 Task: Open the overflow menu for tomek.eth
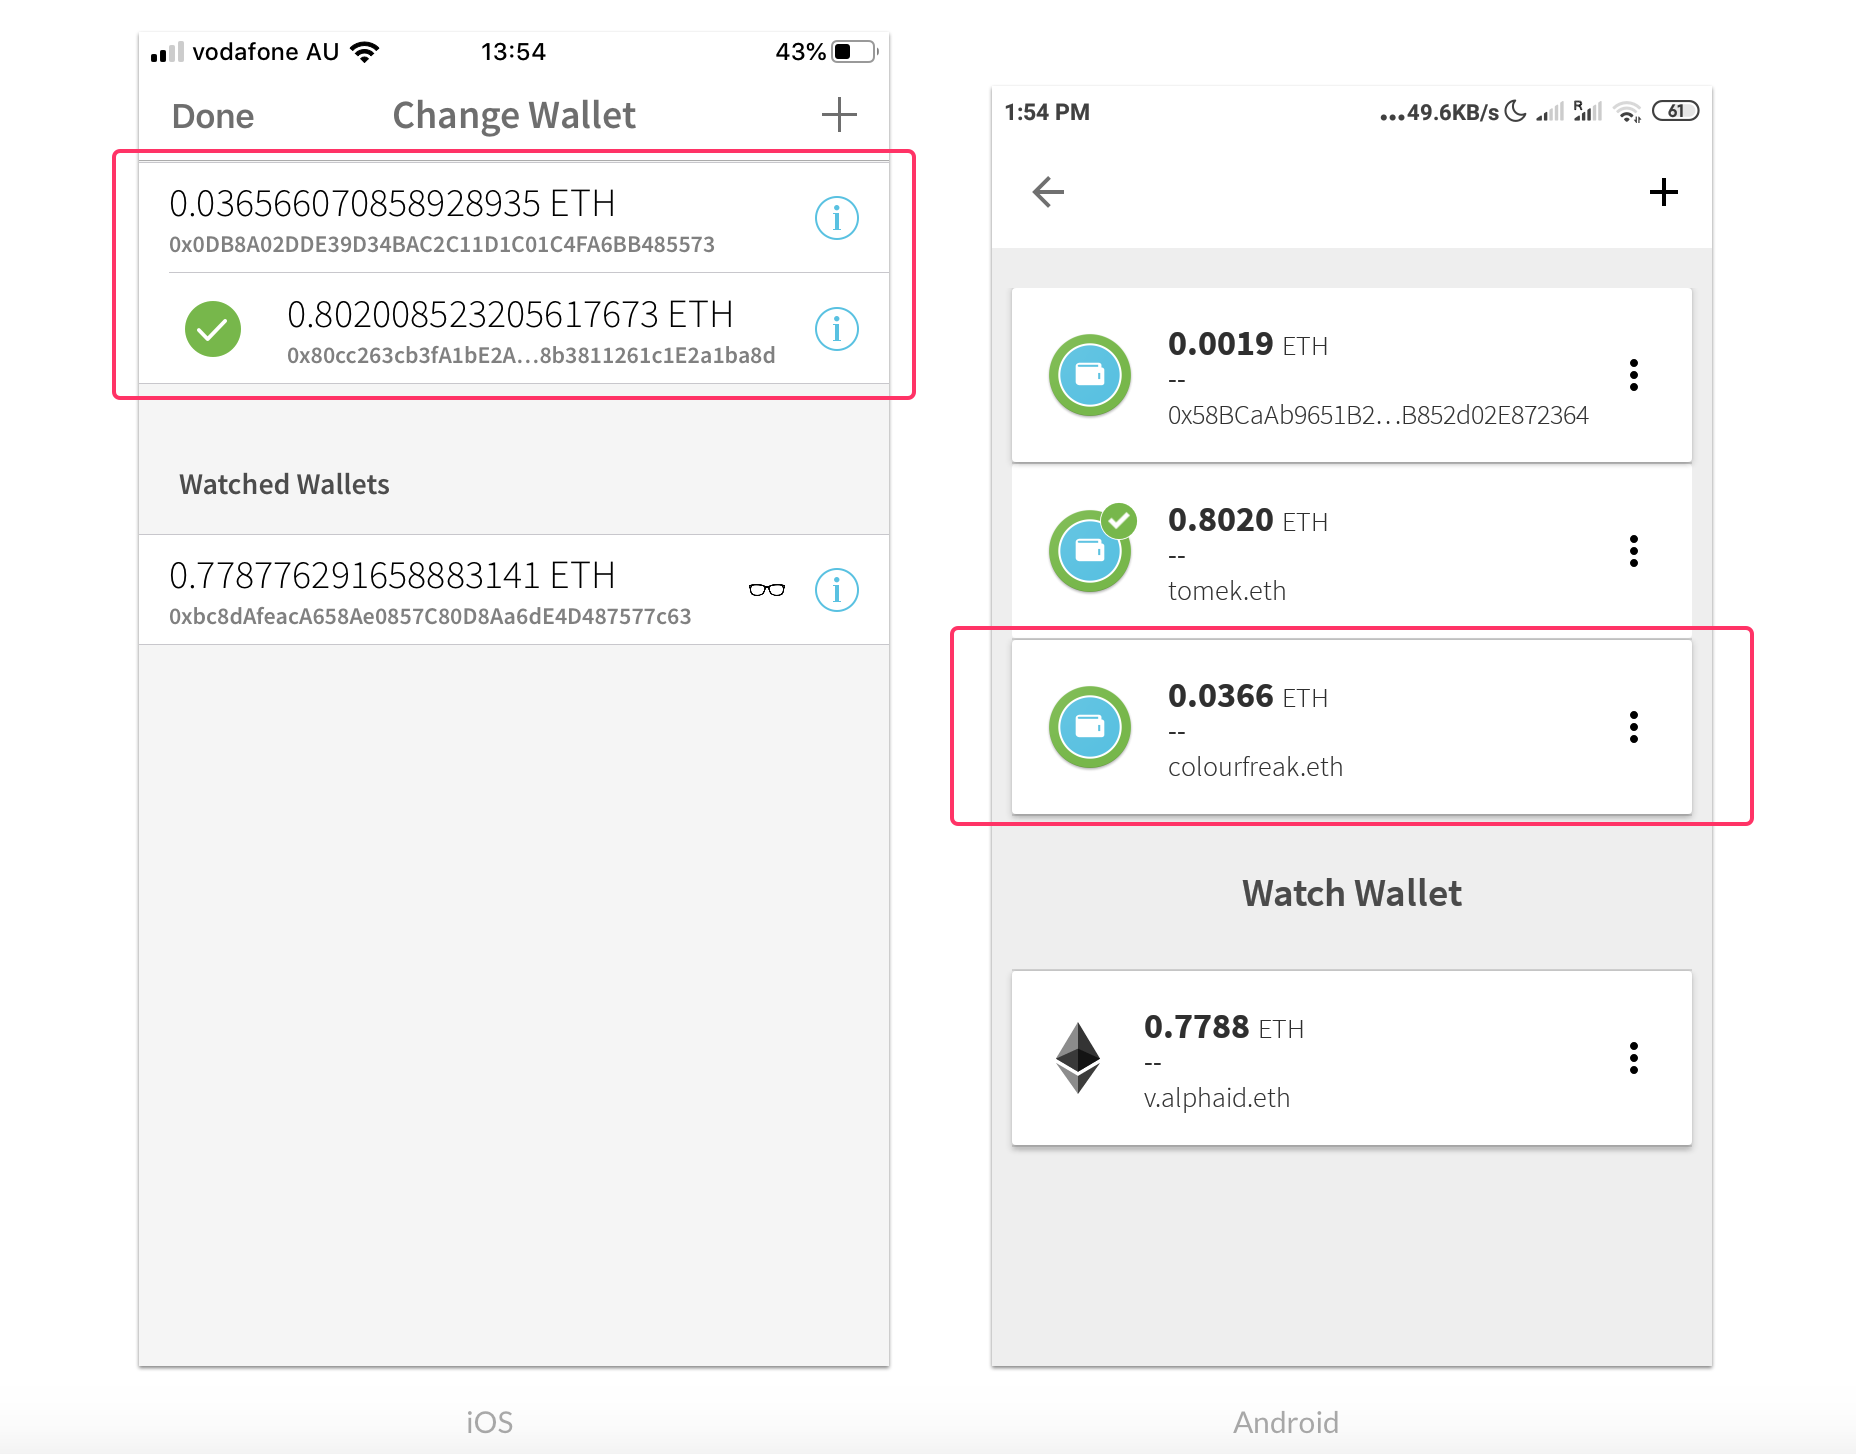pos(1634,550)
